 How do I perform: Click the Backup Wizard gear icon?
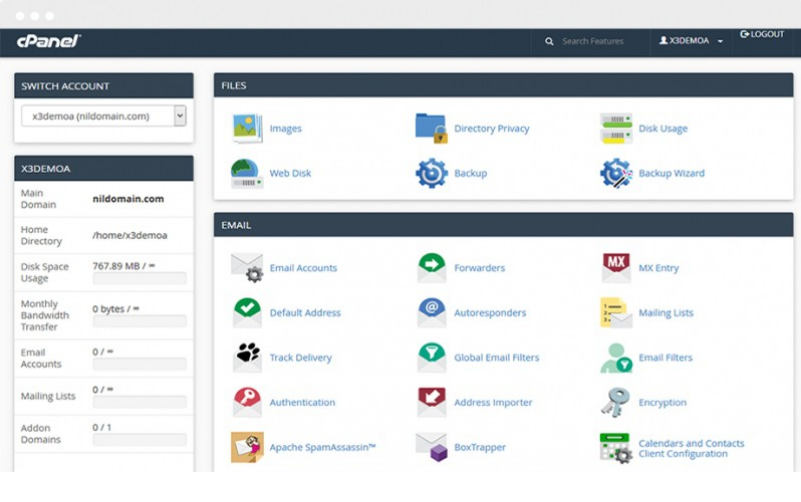tap(616, 173)
